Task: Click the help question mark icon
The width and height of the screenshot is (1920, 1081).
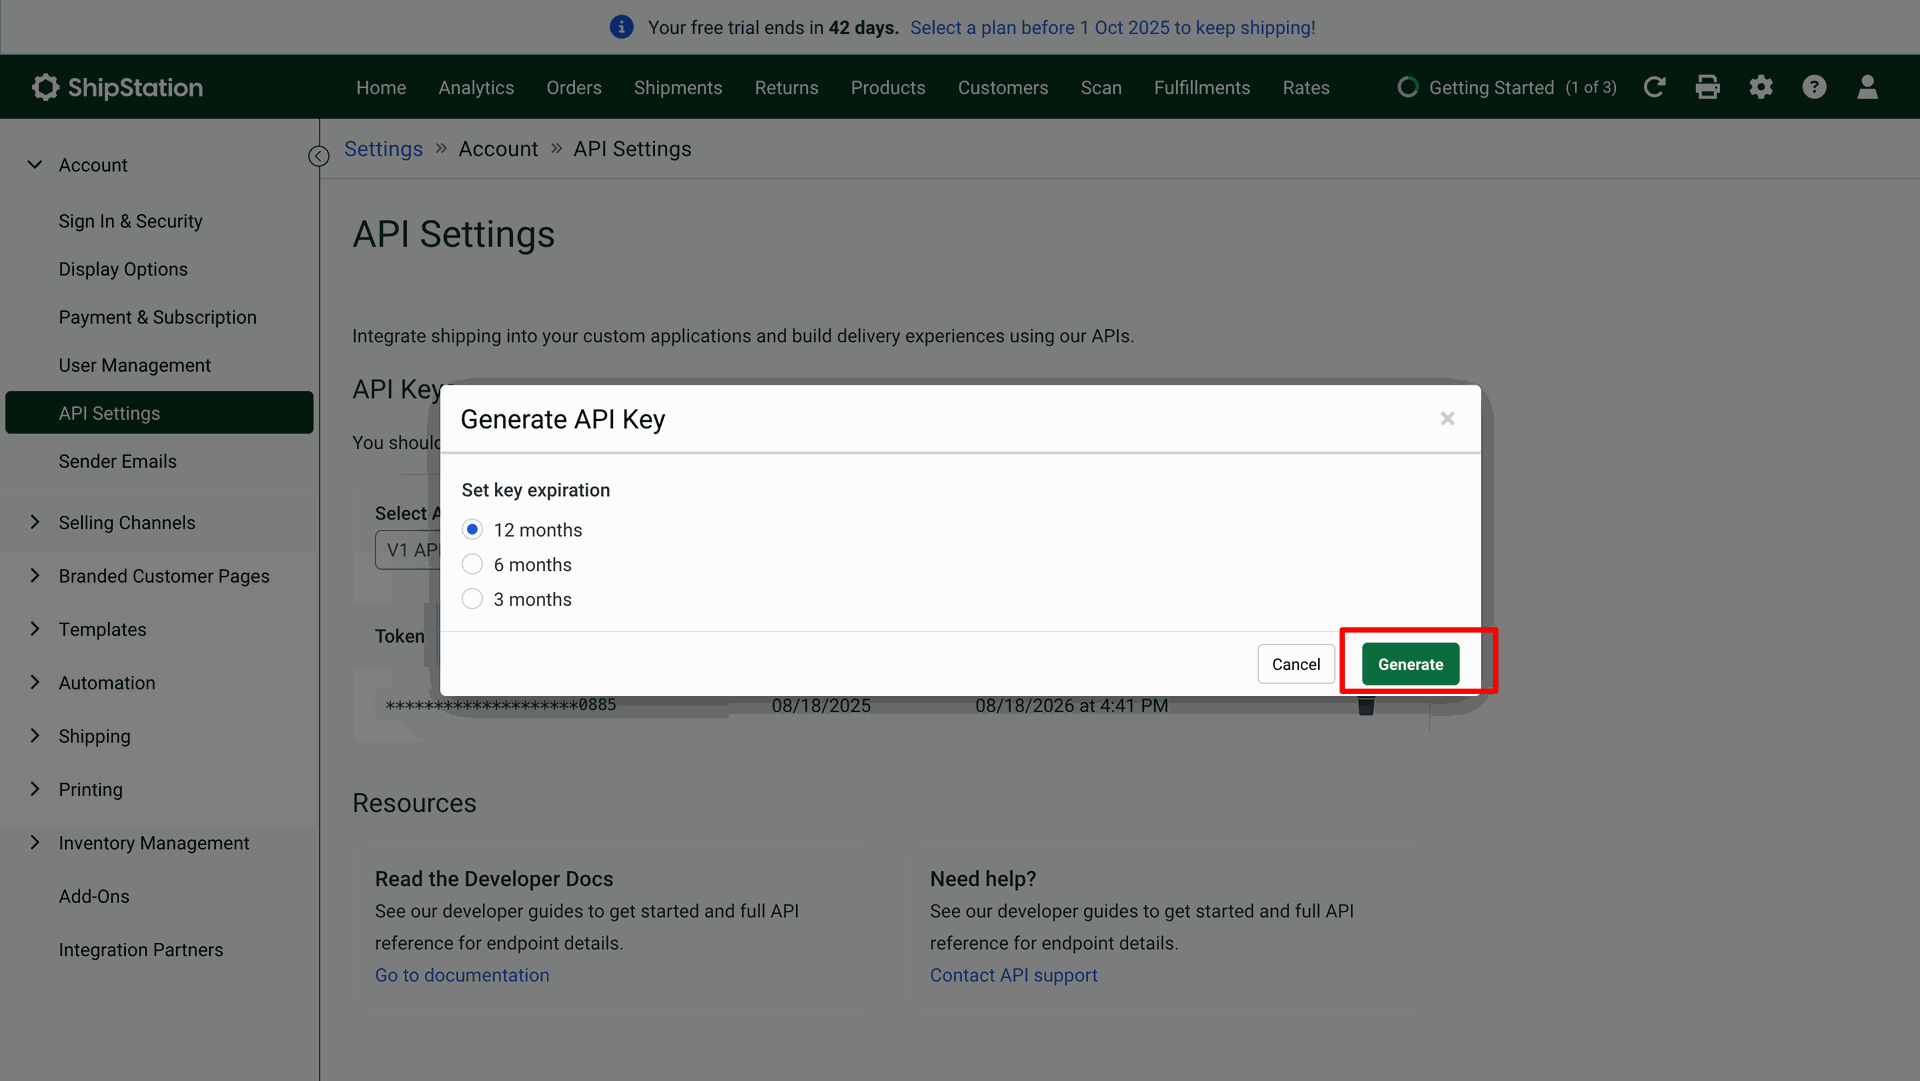Action: (x=1814, y=87)
